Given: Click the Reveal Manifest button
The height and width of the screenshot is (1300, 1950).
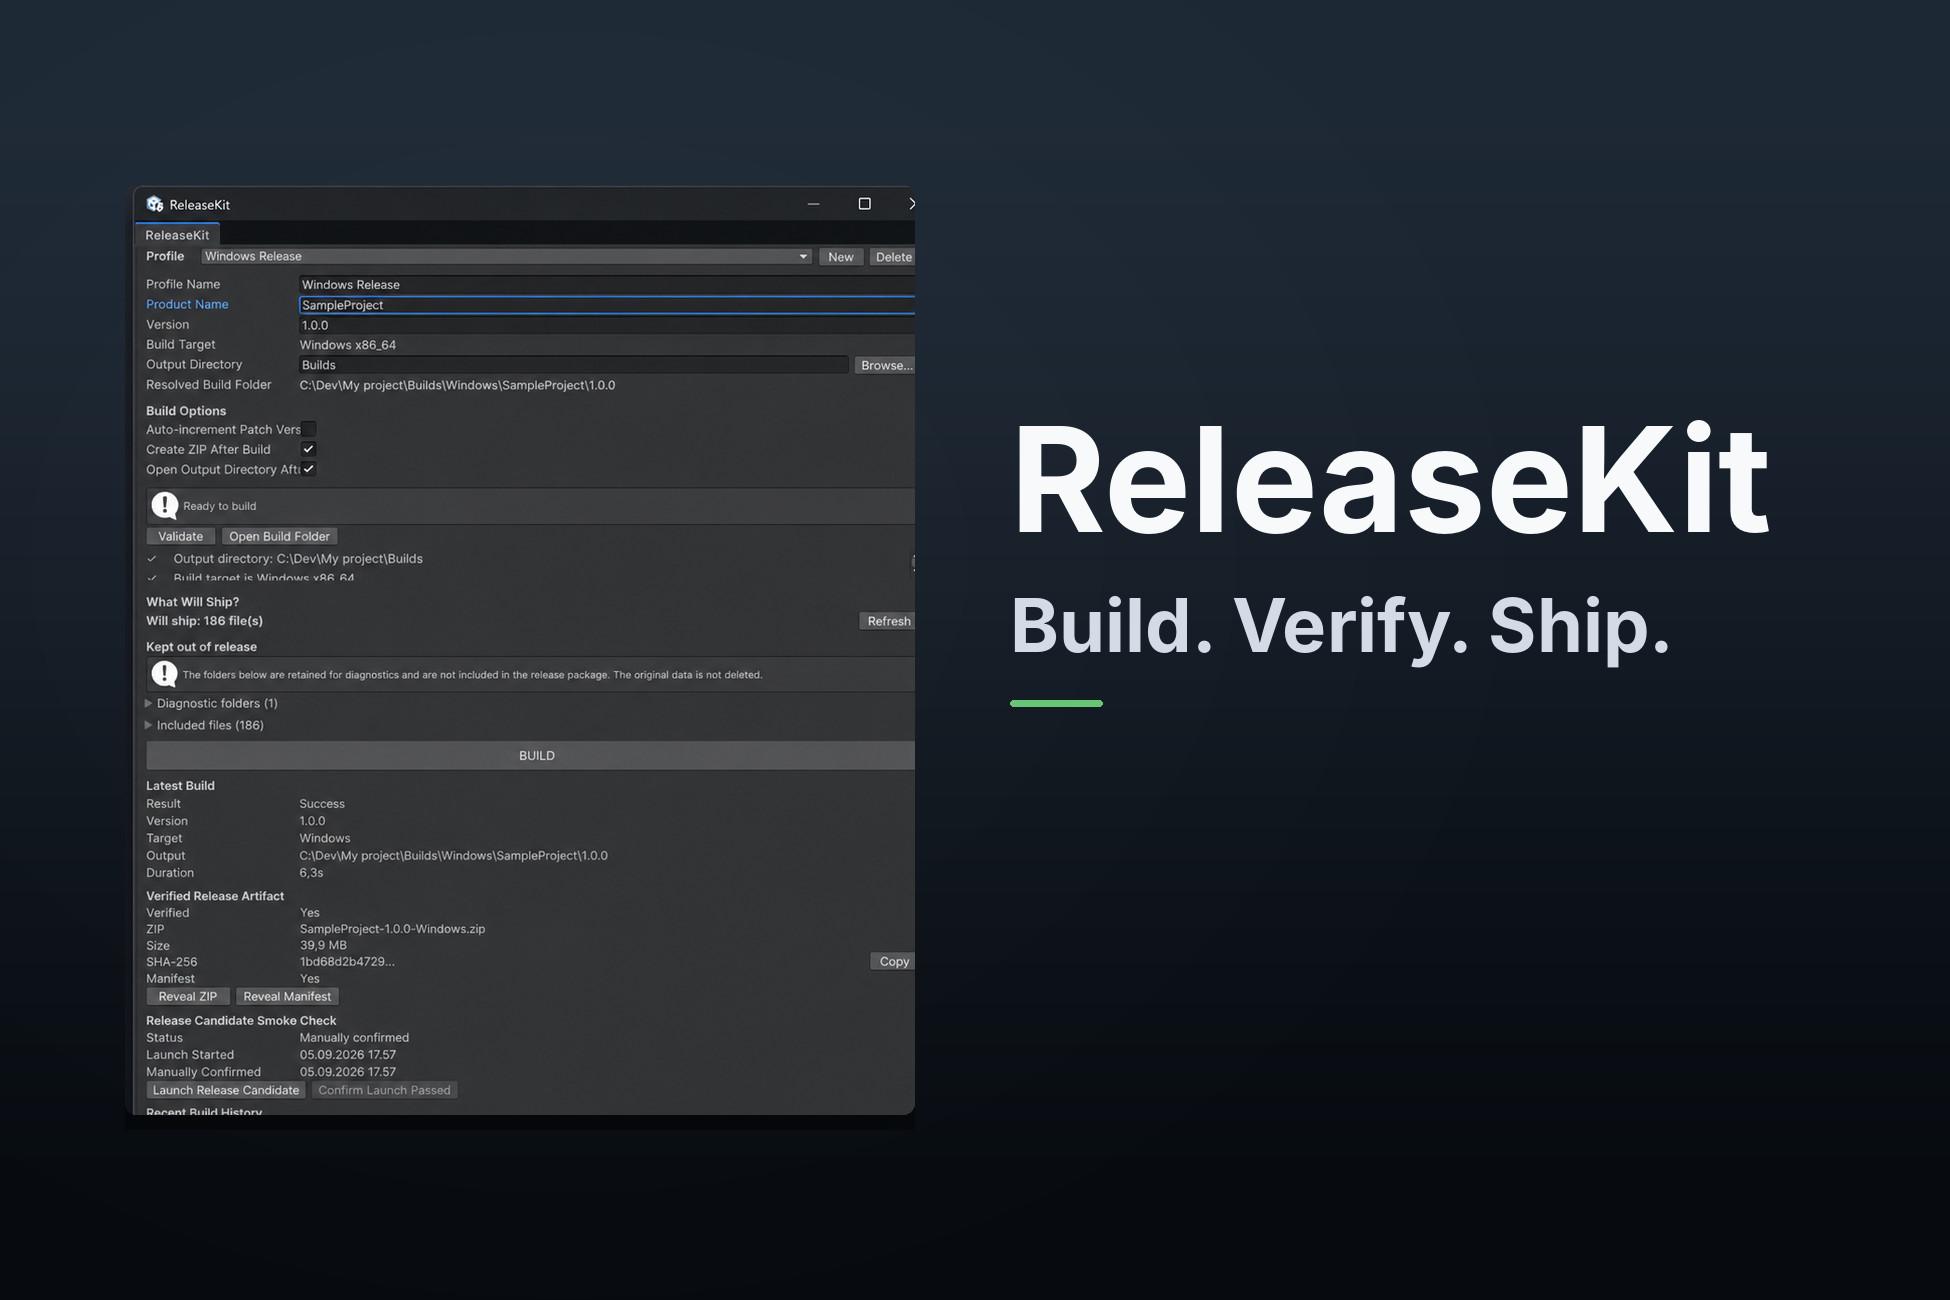Looking at the screenshot, I should pyautogui.click(x=287, y=996).
